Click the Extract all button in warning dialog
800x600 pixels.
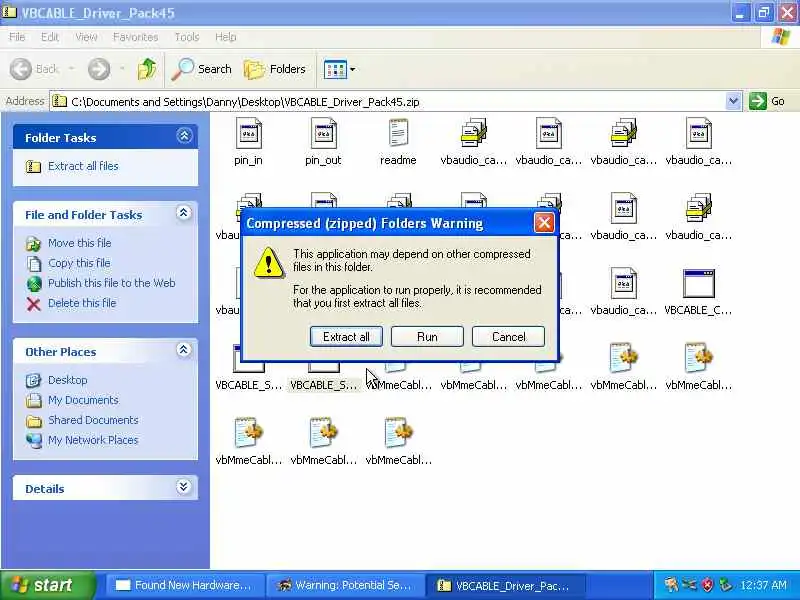coord(346,337)
